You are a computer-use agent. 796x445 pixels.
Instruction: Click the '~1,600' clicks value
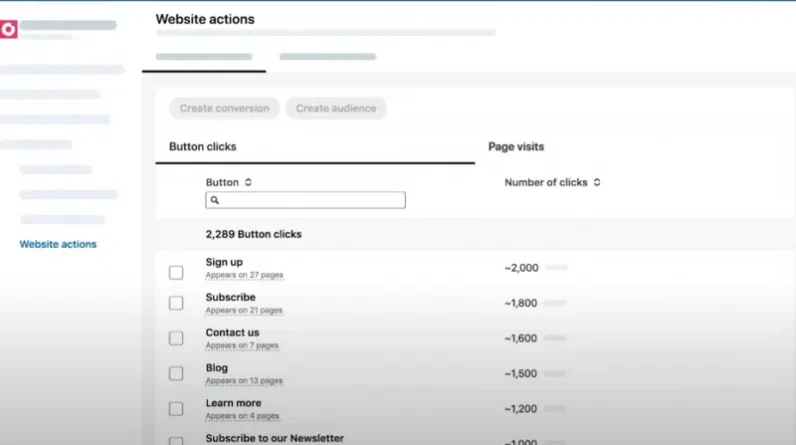tap(521, 338)
